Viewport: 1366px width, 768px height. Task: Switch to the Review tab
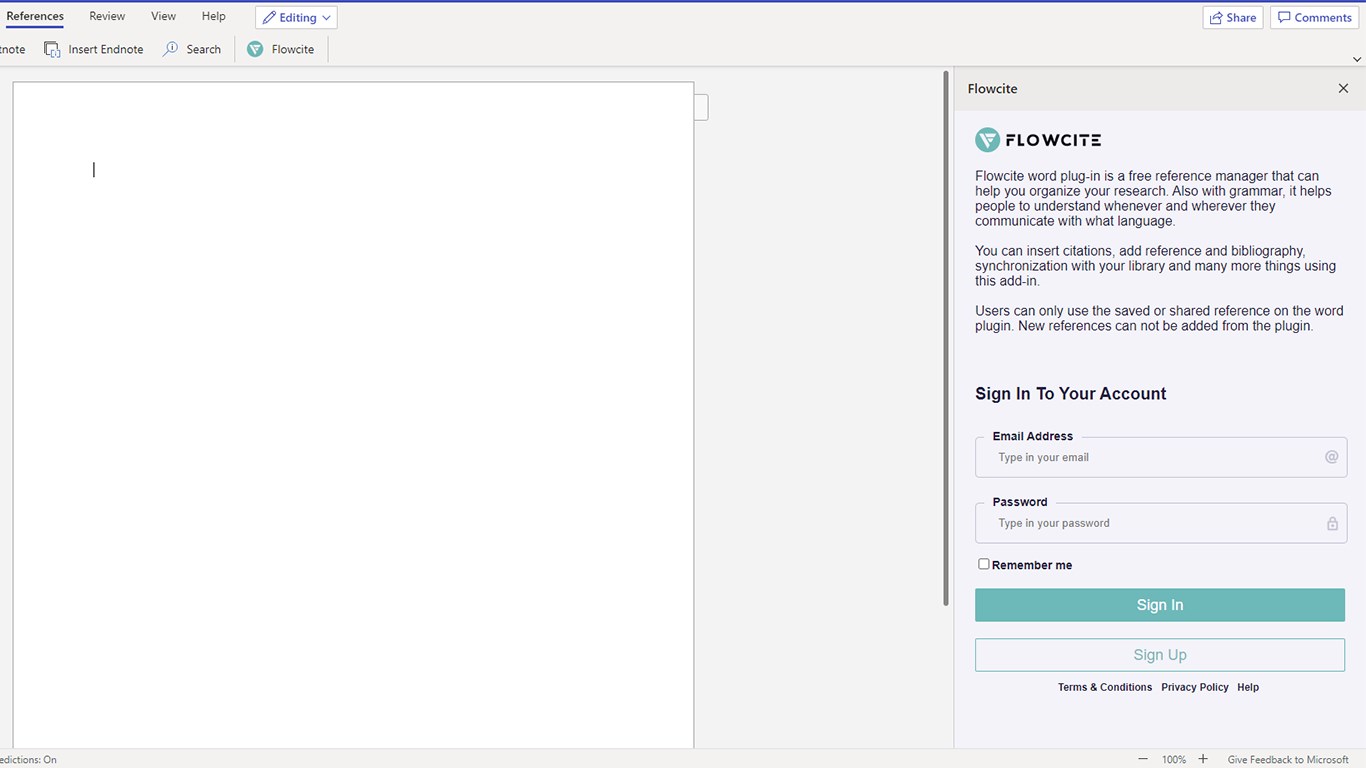(107, 16)
